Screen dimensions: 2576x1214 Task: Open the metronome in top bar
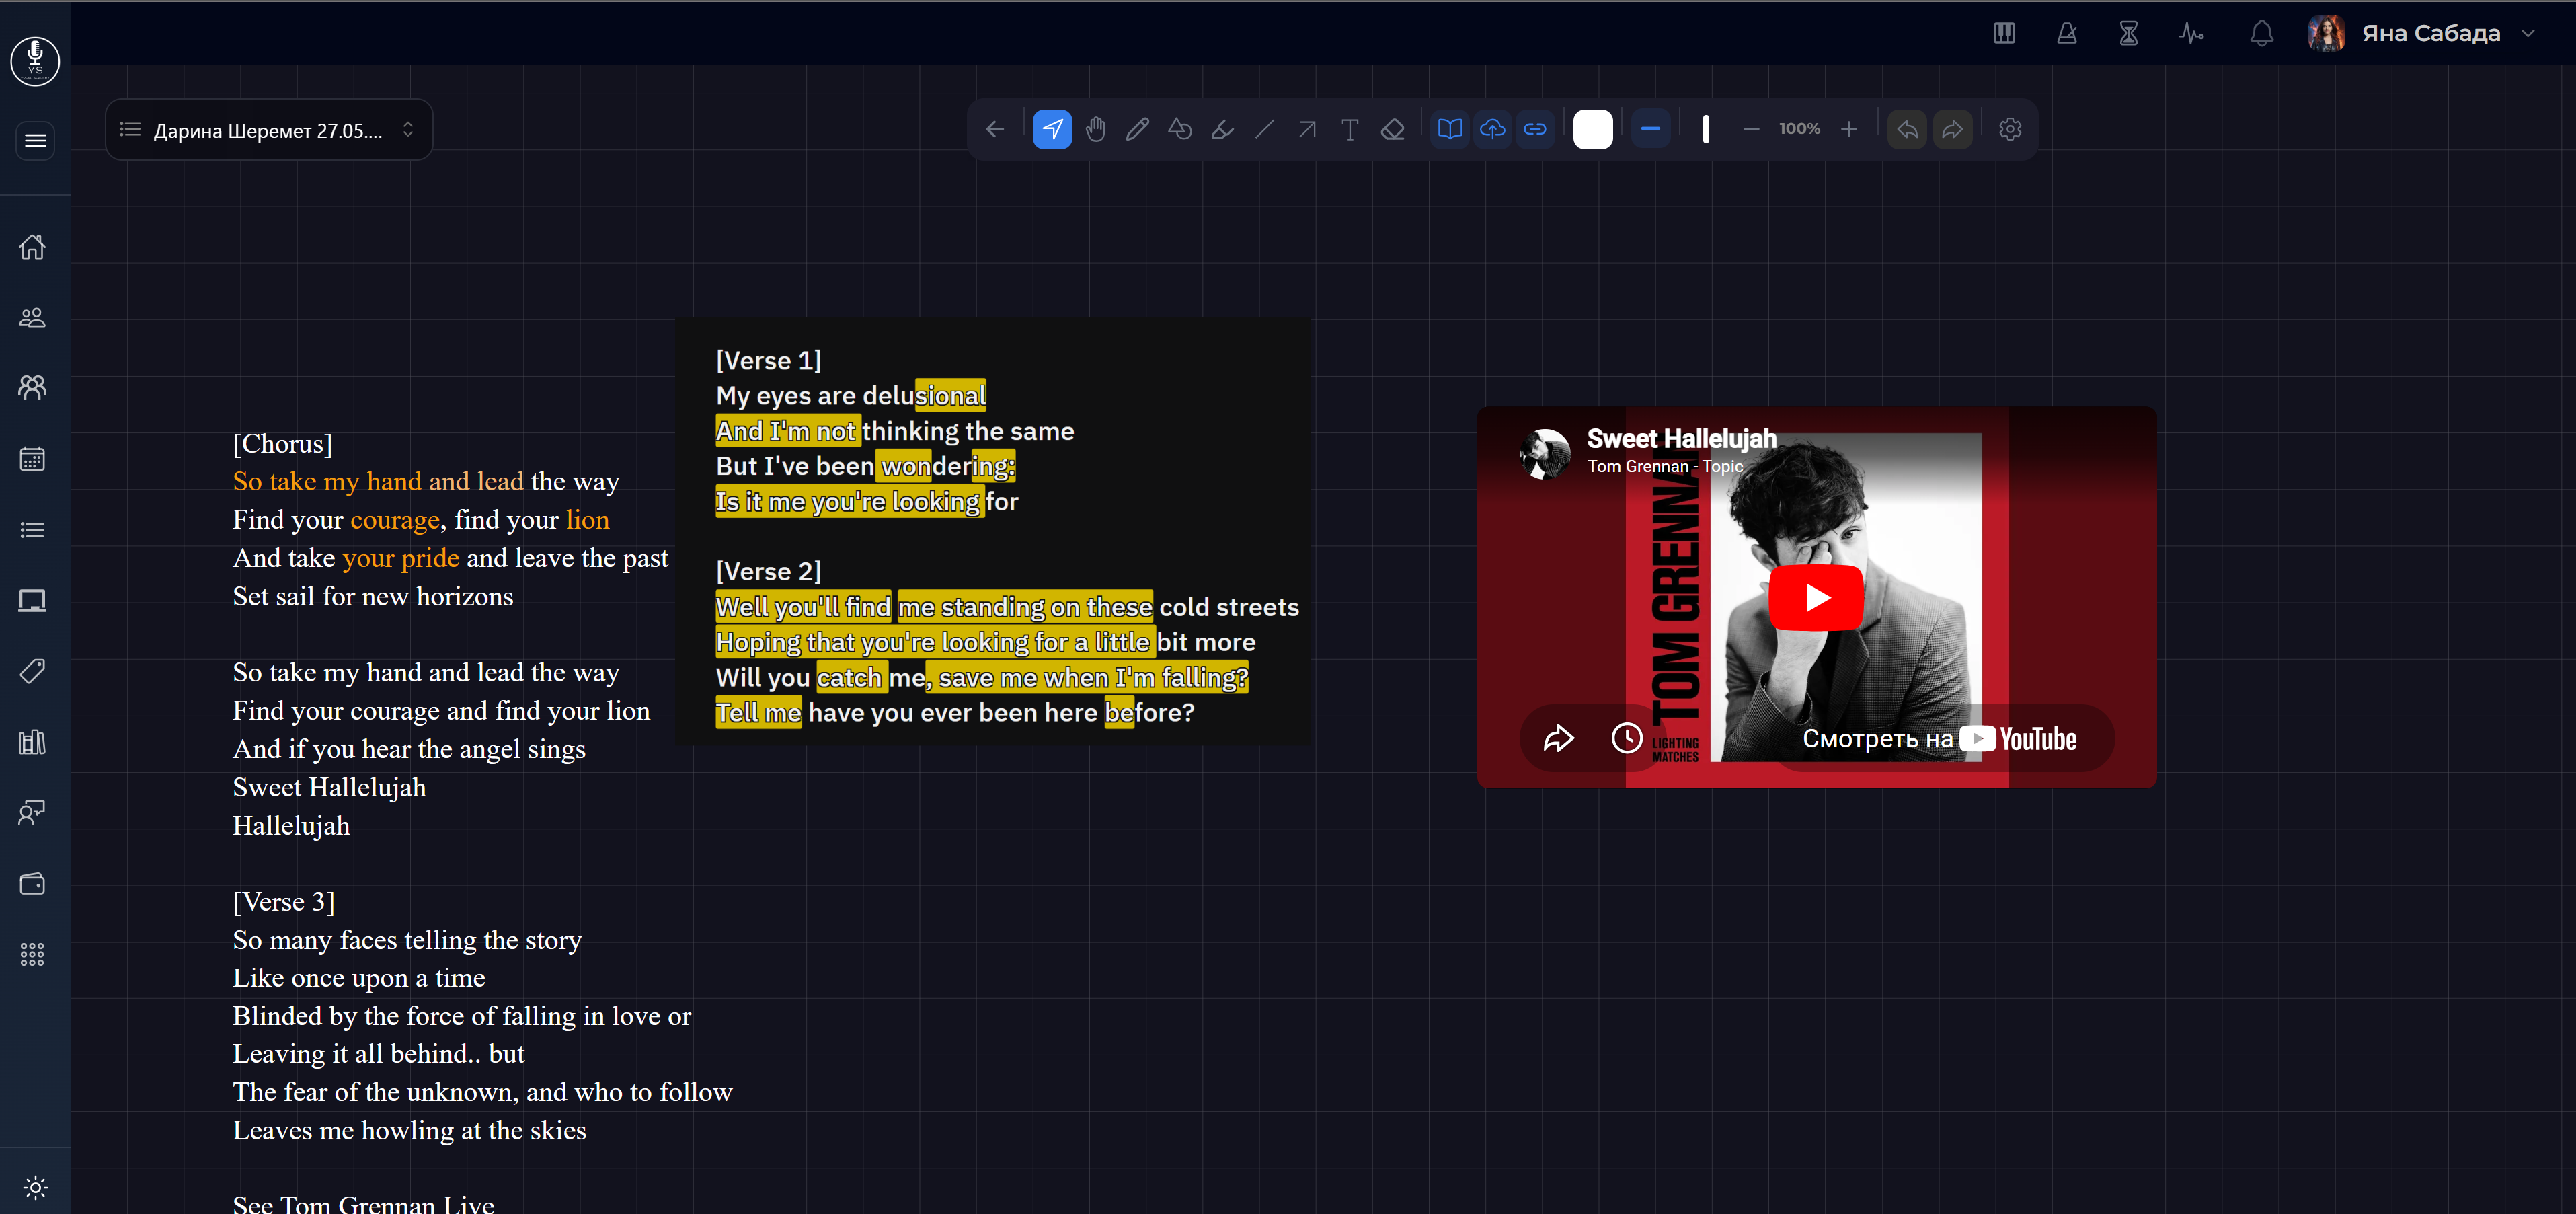pyautogui.click(x=2067, y=33)
